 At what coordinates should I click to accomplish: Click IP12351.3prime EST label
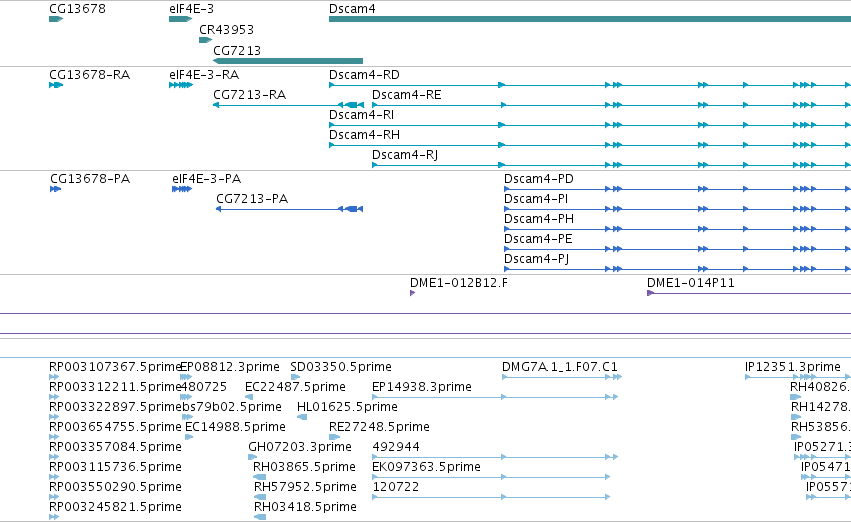point(793,367)
